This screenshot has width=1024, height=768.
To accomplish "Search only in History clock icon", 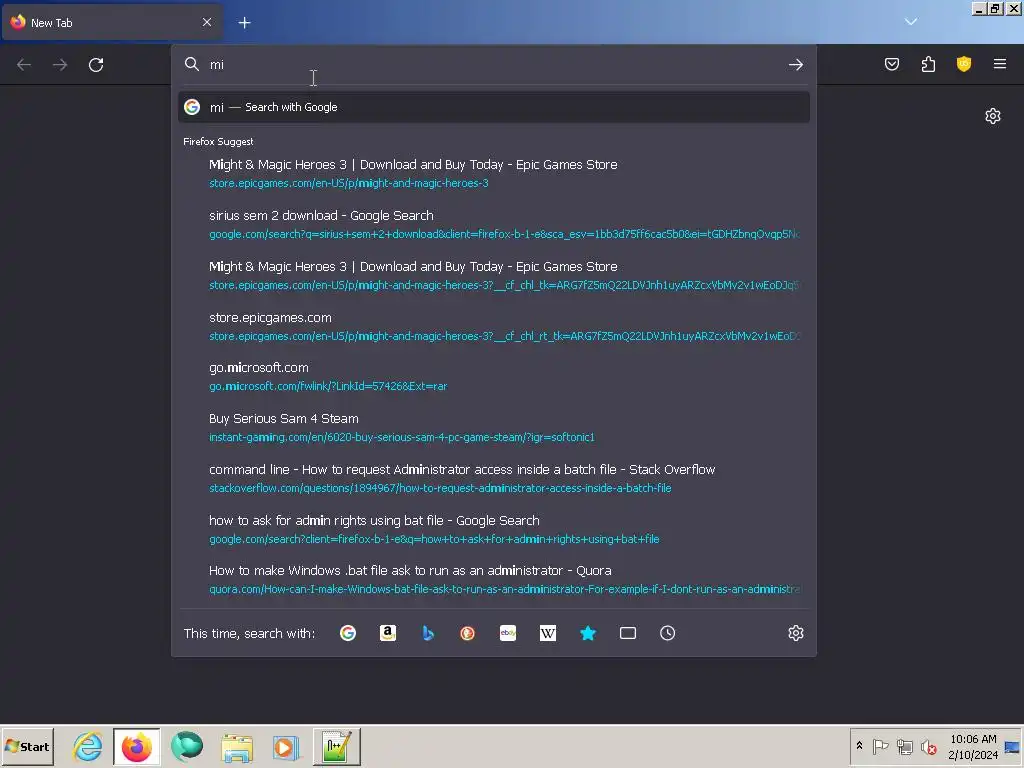I will point(667,633).
